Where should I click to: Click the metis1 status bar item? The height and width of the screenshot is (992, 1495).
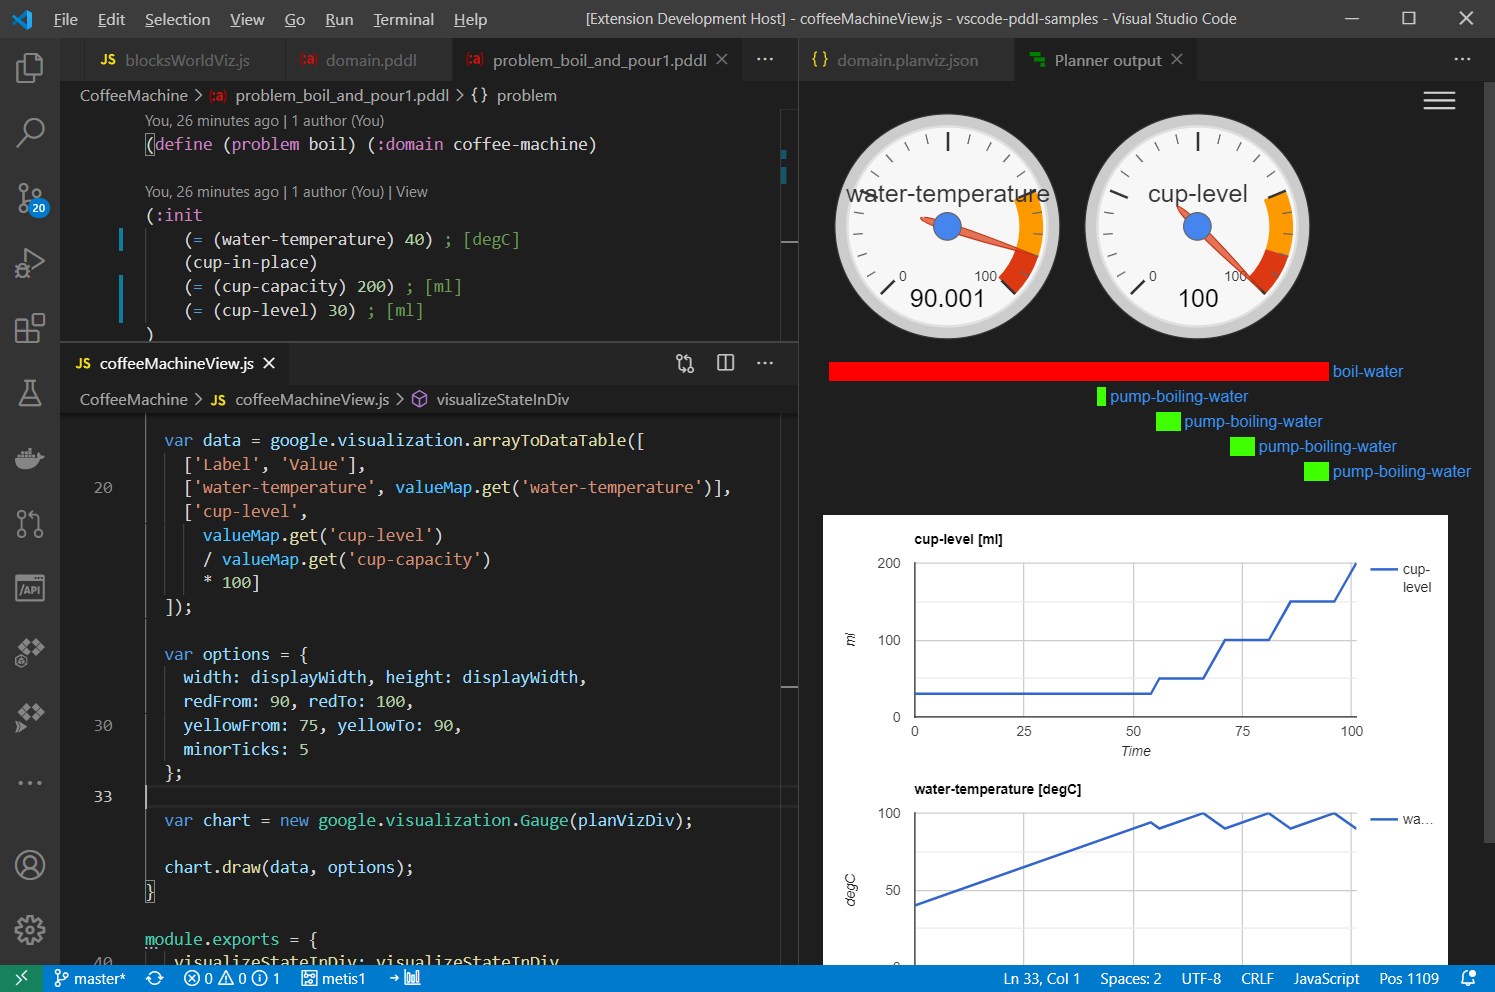[x=333, y=979]
